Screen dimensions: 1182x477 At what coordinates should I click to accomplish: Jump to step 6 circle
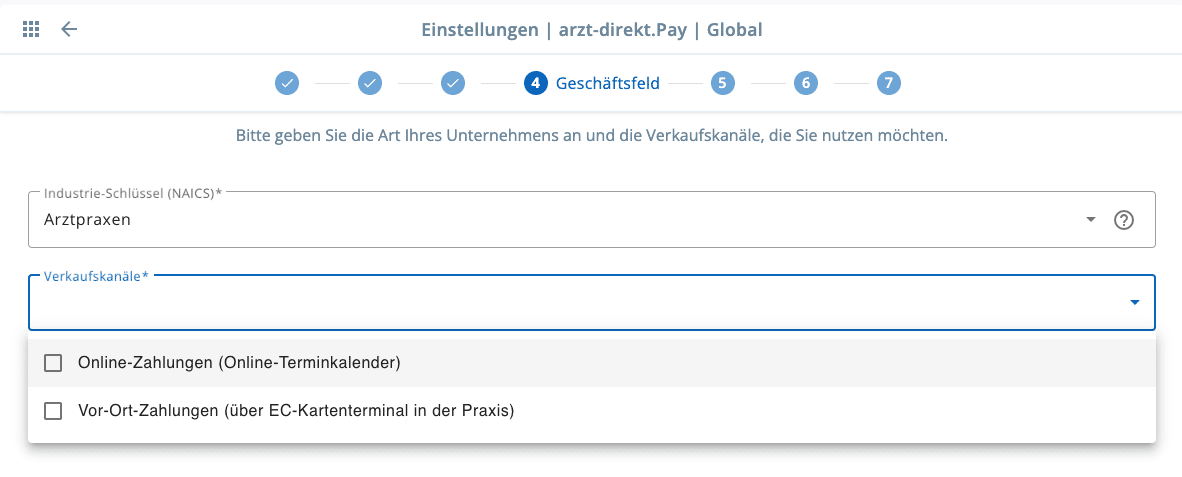click(x=805, y=83)
